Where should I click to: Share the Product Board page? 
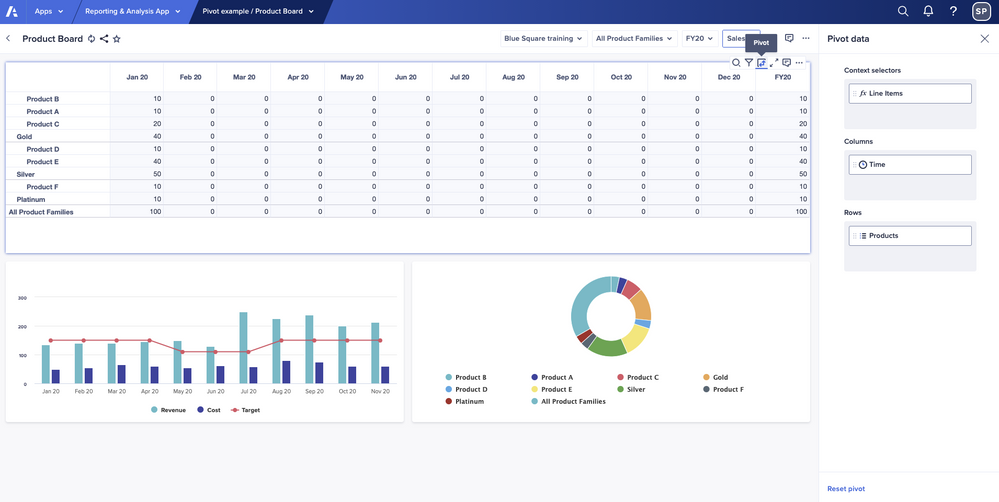tap(104, 39)
